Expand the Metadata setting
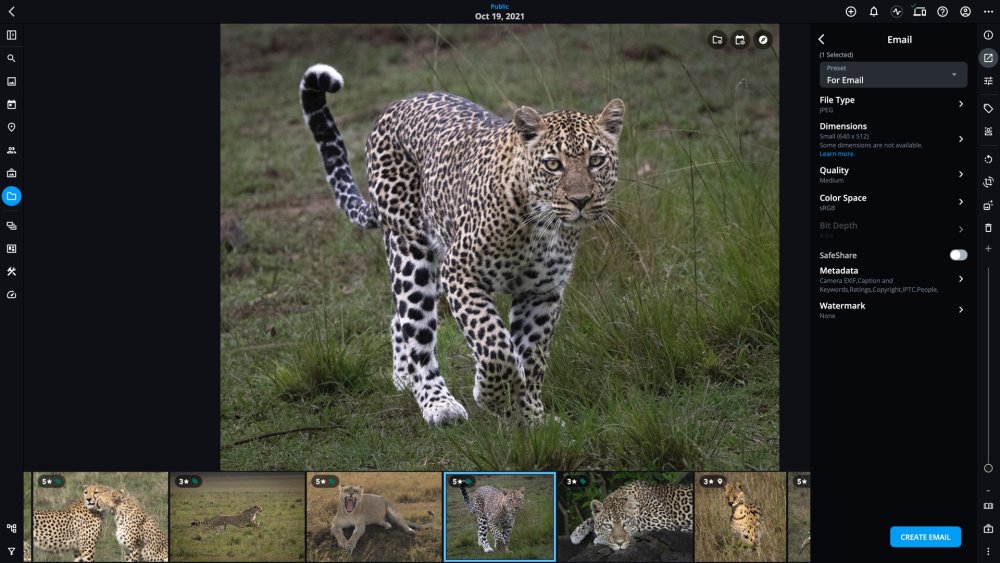This screenshot has height=563, width=1000. tap(893, 279)
